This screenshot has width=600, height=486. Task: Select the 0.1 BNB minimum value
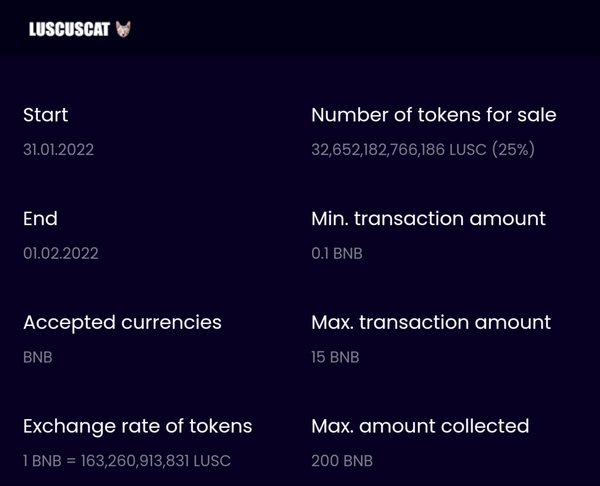click(337, 253)
